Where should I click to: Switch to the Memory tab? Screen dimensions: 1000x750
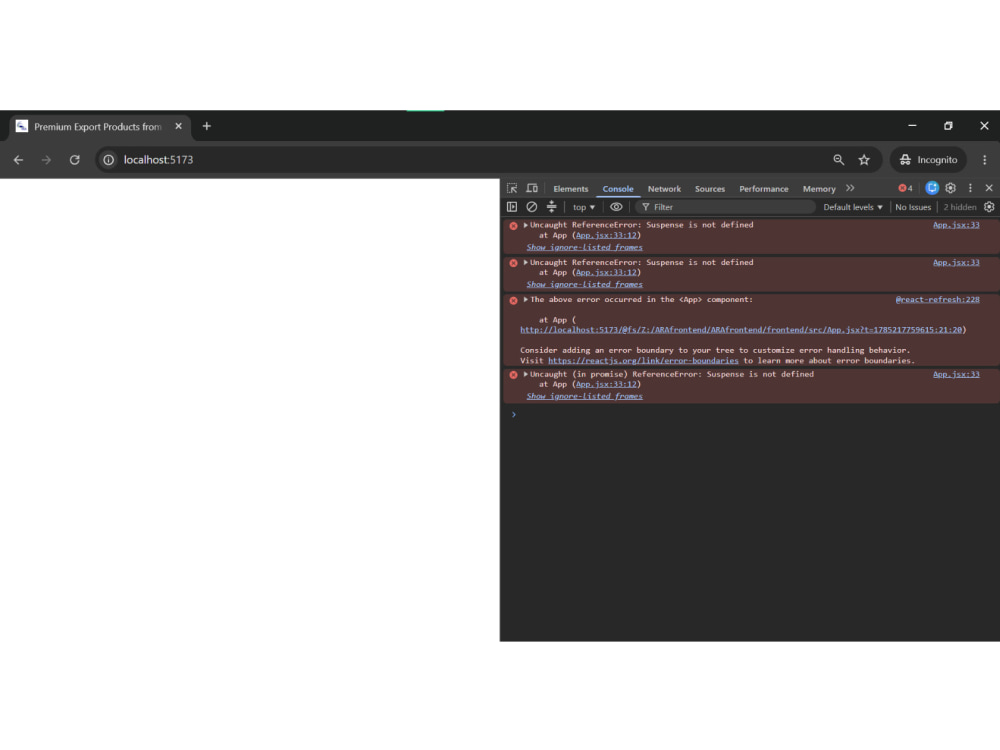coord(819,189)
